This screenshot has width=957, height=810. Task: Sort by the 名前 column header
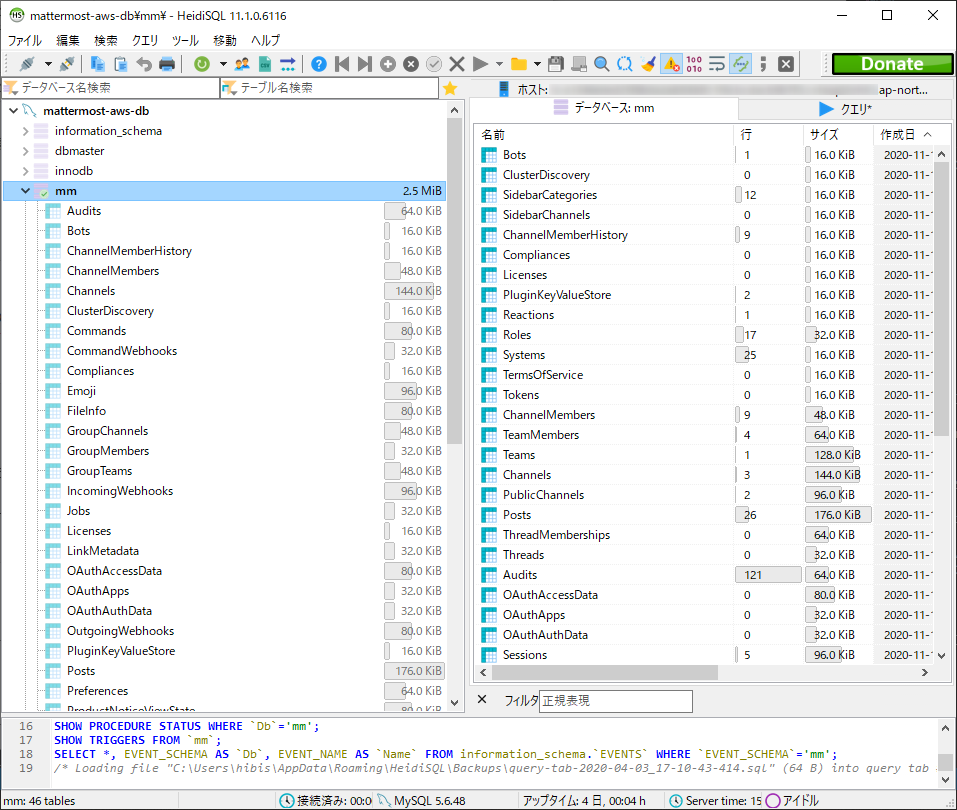click(604, 134)
